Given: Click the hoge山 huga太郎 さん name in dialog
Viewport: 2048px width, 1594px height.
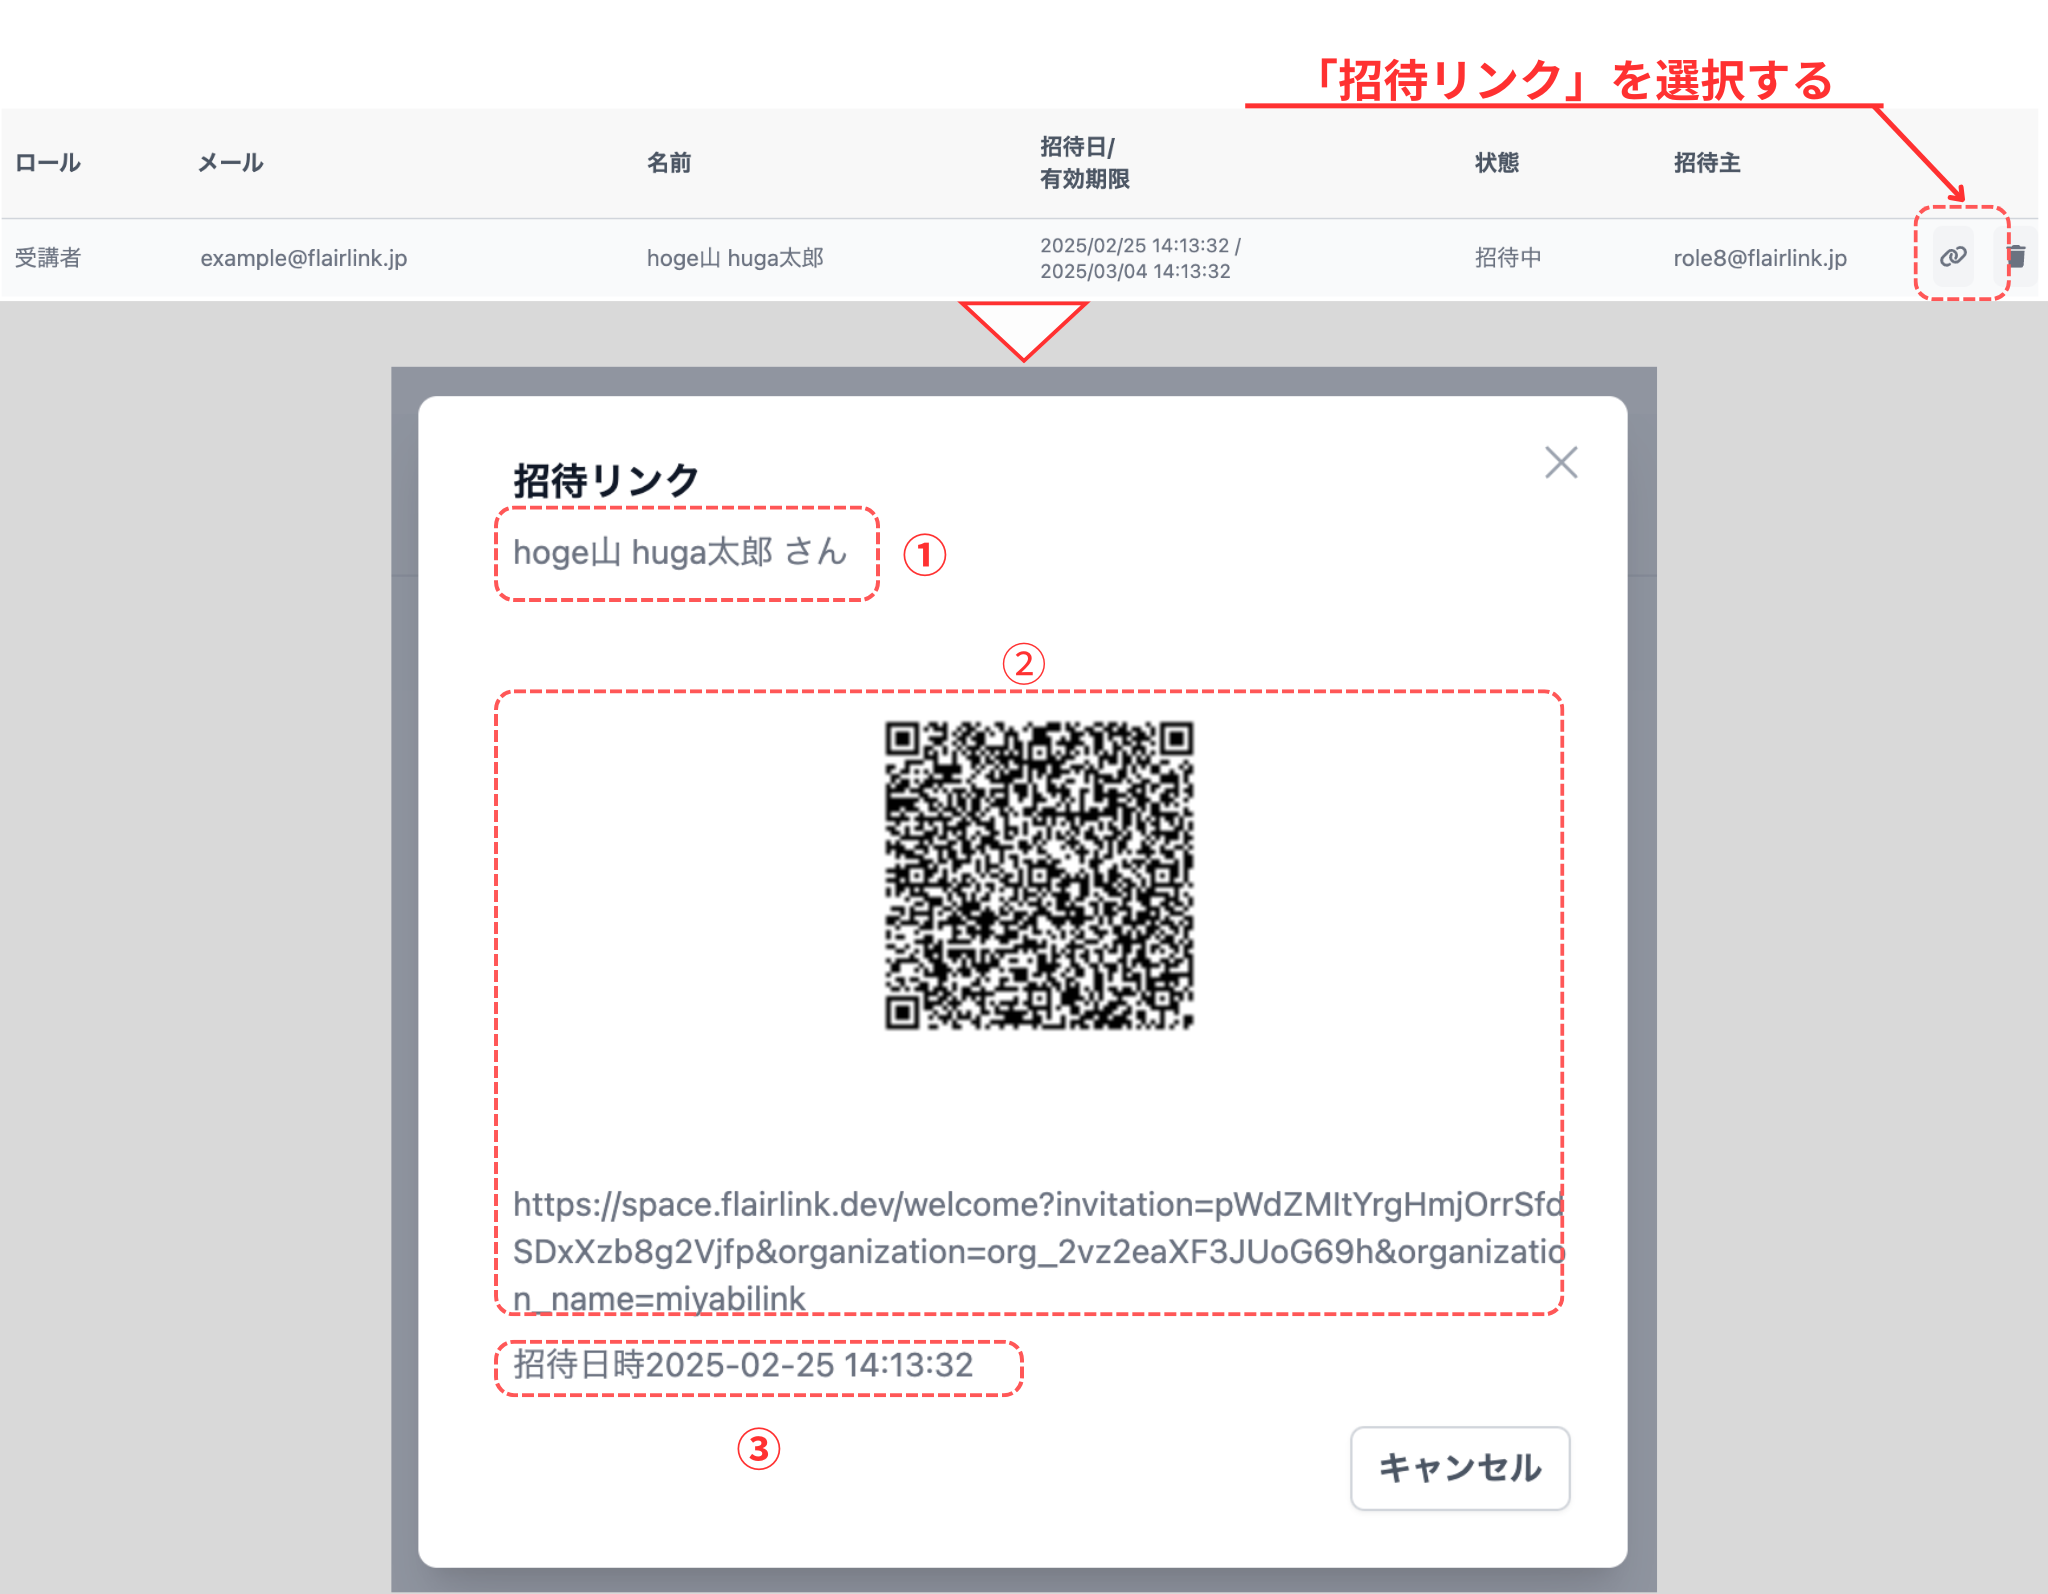Looking at the screenshot, I should click(x=679, y=552).
